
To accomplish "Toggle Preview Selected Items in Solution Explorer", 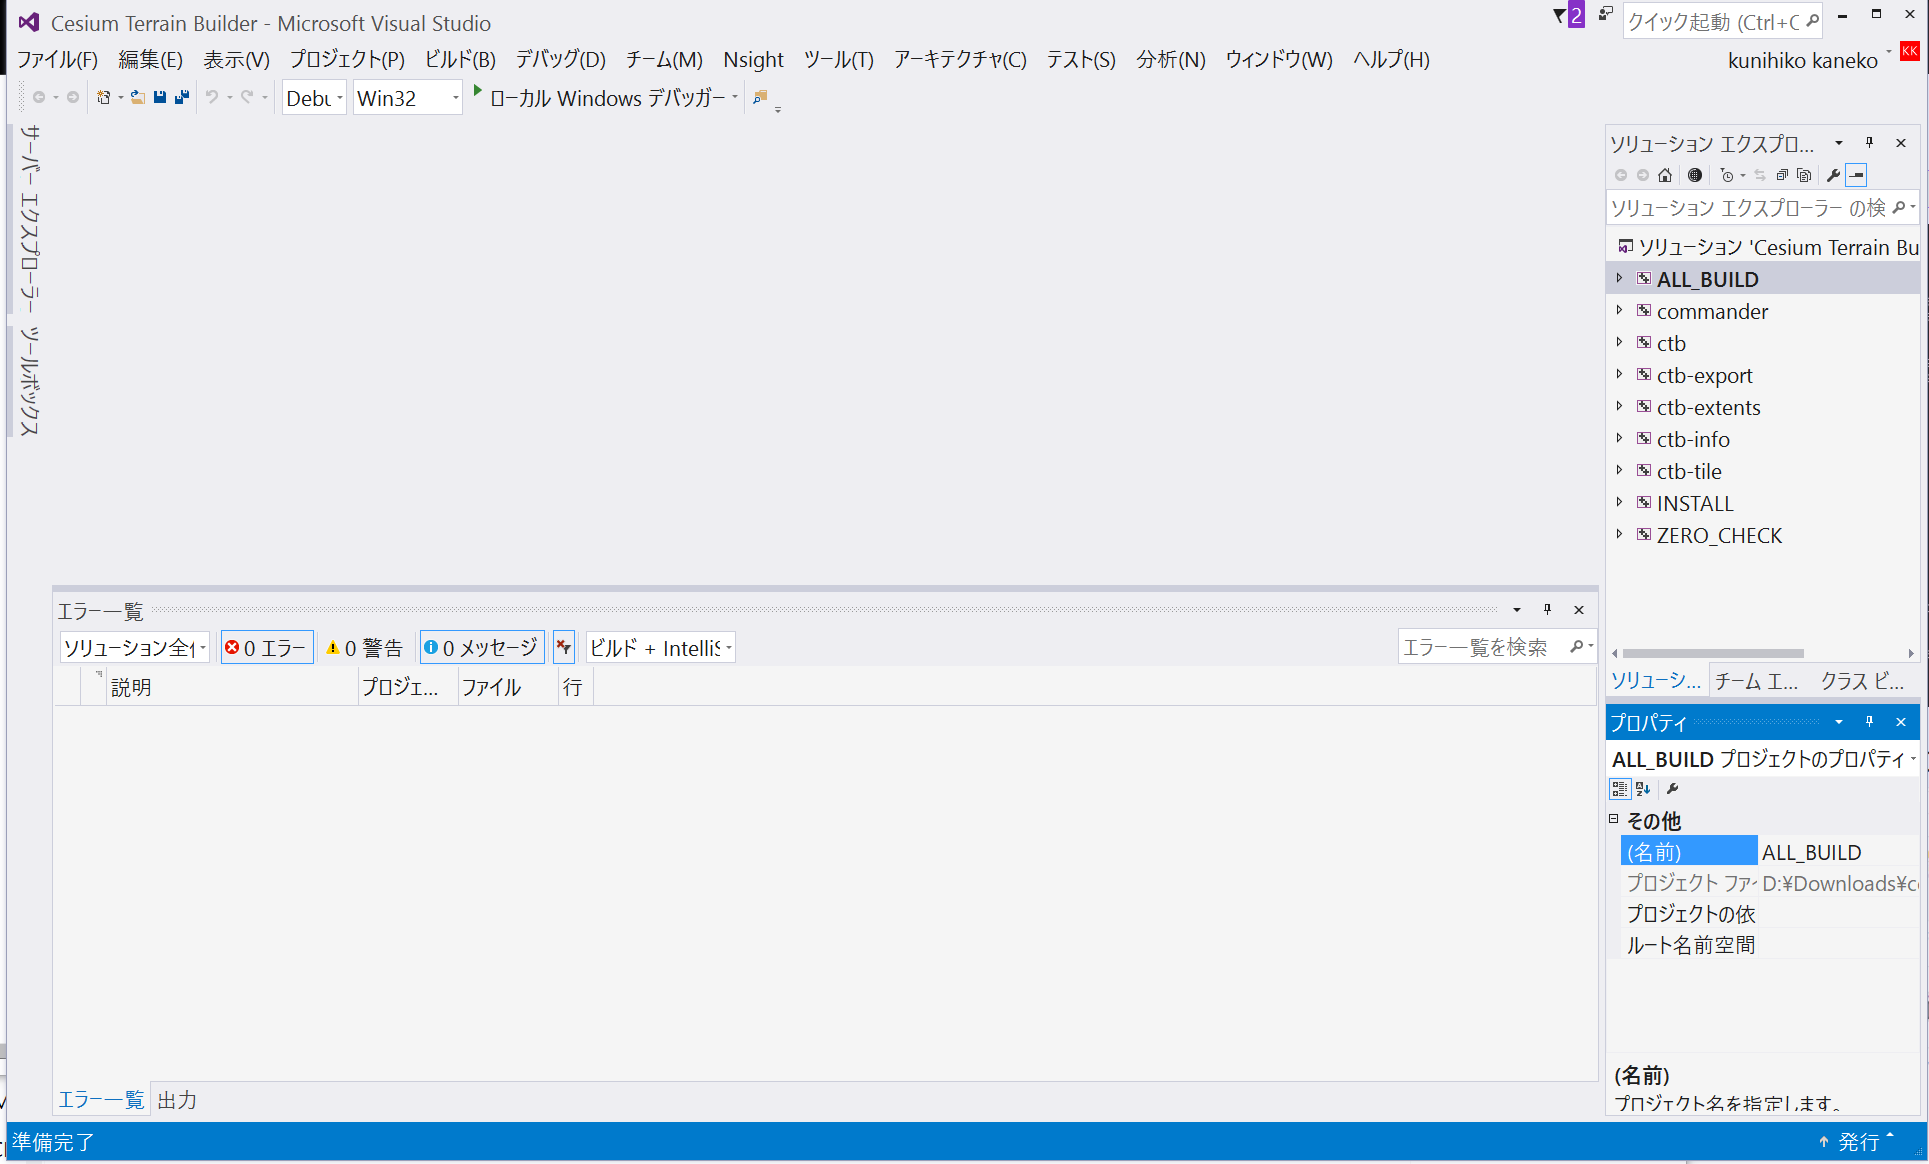I will click(x=1856, y=175).
